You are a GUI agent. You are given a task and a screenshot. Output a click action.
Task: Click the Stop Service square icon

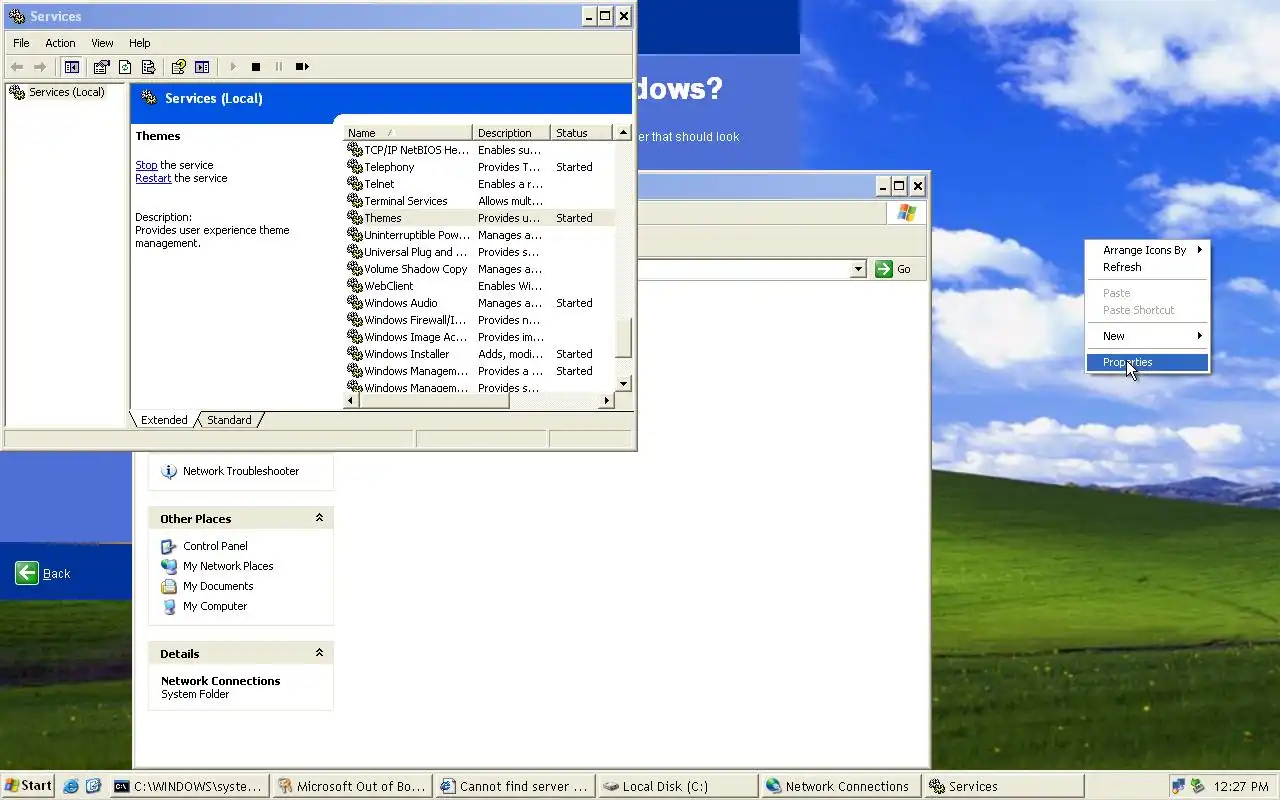[256, 67]
